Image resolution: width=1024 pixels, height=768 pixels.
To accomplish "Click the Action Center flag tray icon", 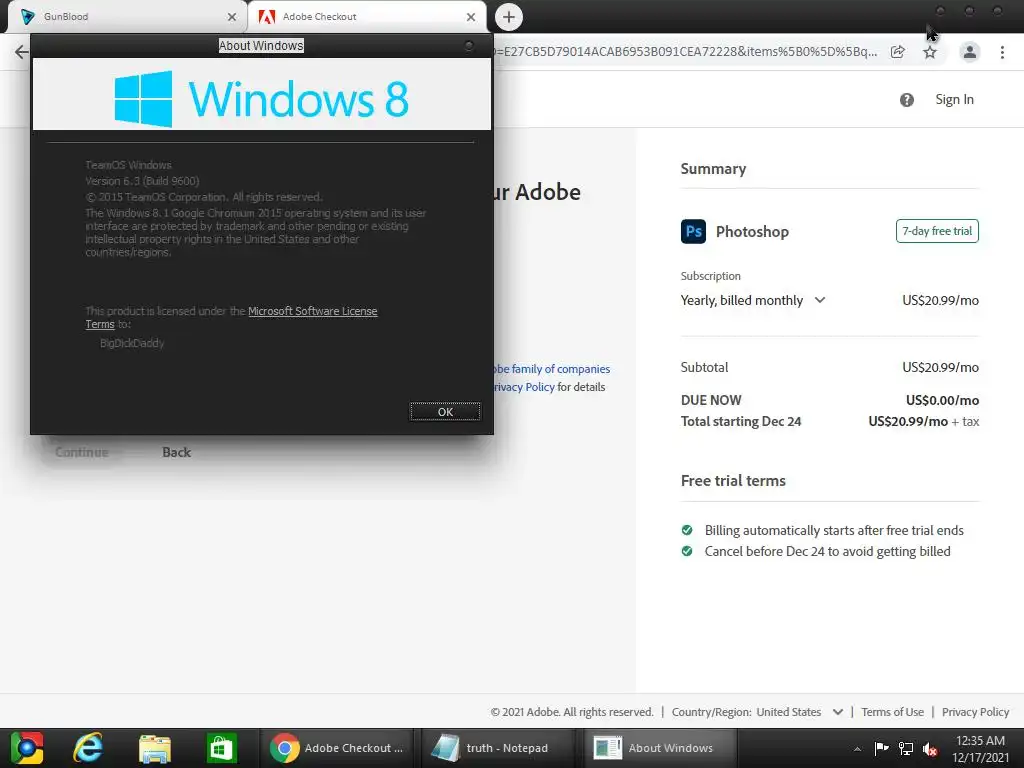I will pos(882,748).
